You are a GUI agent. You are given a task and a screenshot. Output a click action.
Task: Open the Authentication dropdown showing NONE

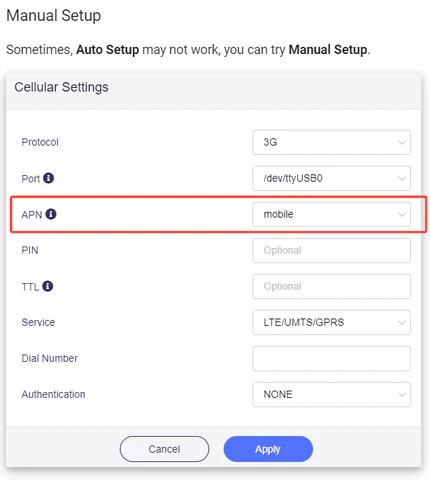pyautogui.click(x=331, y=394)
